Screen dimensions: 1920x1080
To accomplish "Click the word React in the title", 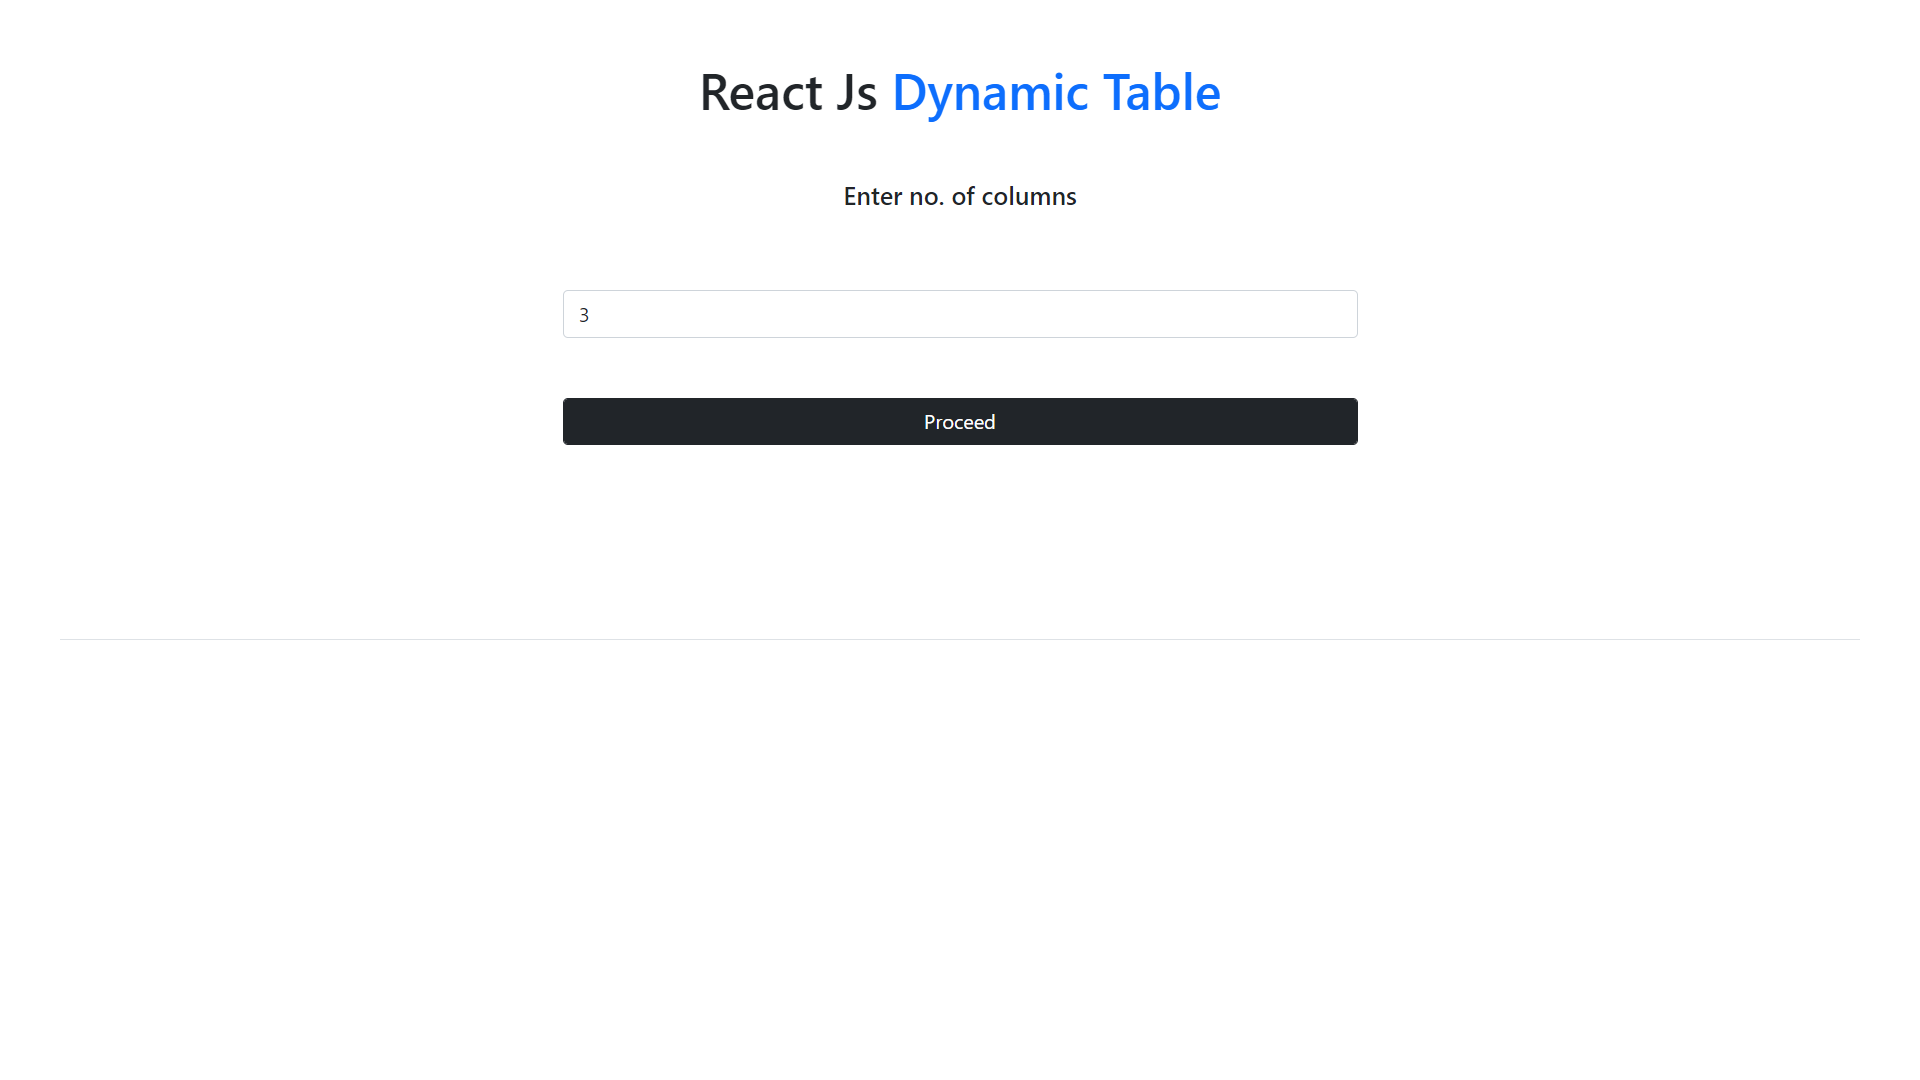I will [760, 92].
